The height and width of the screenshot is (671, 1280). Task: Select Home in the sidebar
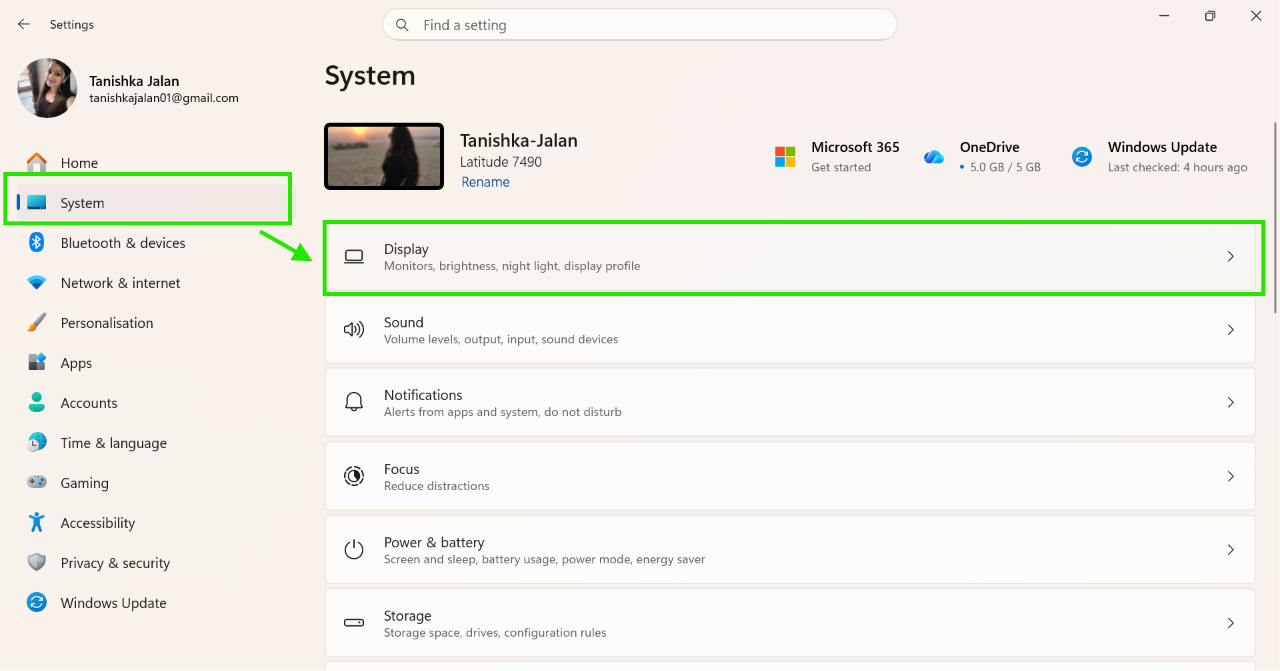point(156,163)
